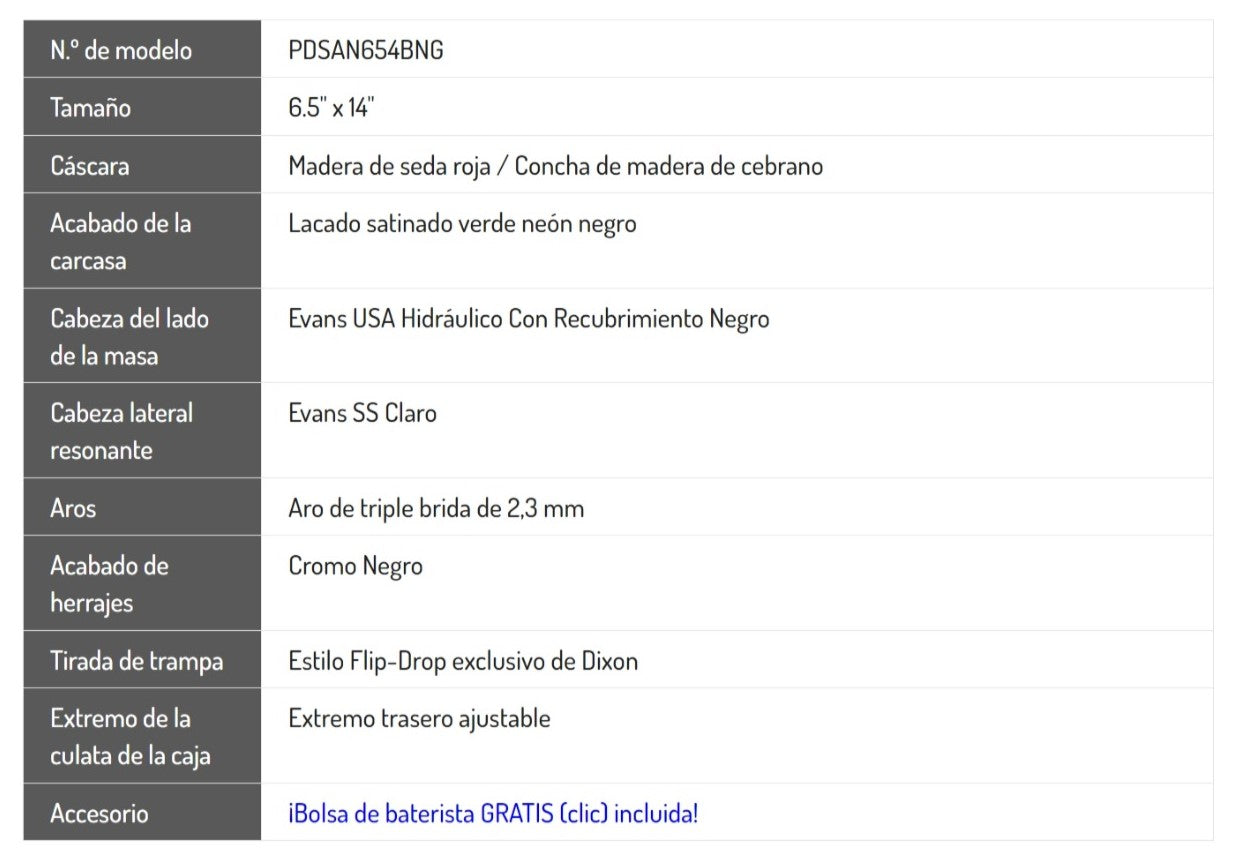Click the "Extremo trasero ajustable" value
This screenshot has width=1242, height=861.
click(419, 718)
